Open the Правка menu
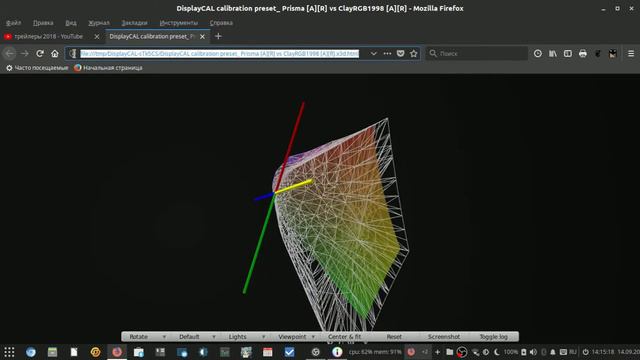The height and width of the screenshot is (360, 640). click(43, 23)
